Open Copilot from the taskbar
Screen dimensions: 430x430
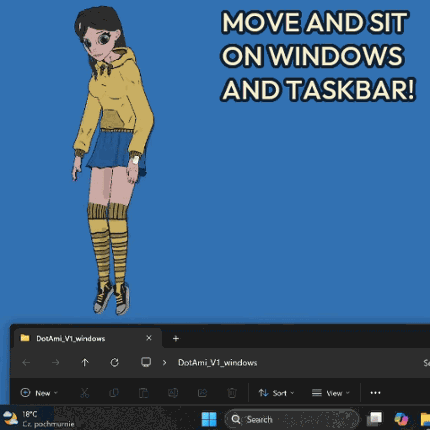coord(401,419)
